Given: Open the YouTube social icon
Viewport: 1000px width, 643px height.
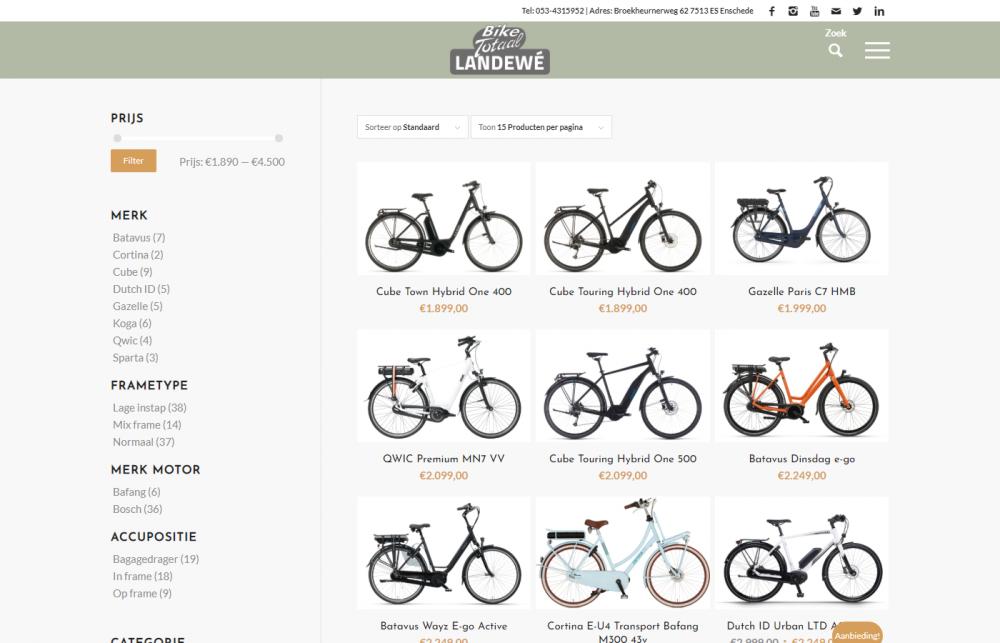Looking at the screenshot, I should click(814, 11).
